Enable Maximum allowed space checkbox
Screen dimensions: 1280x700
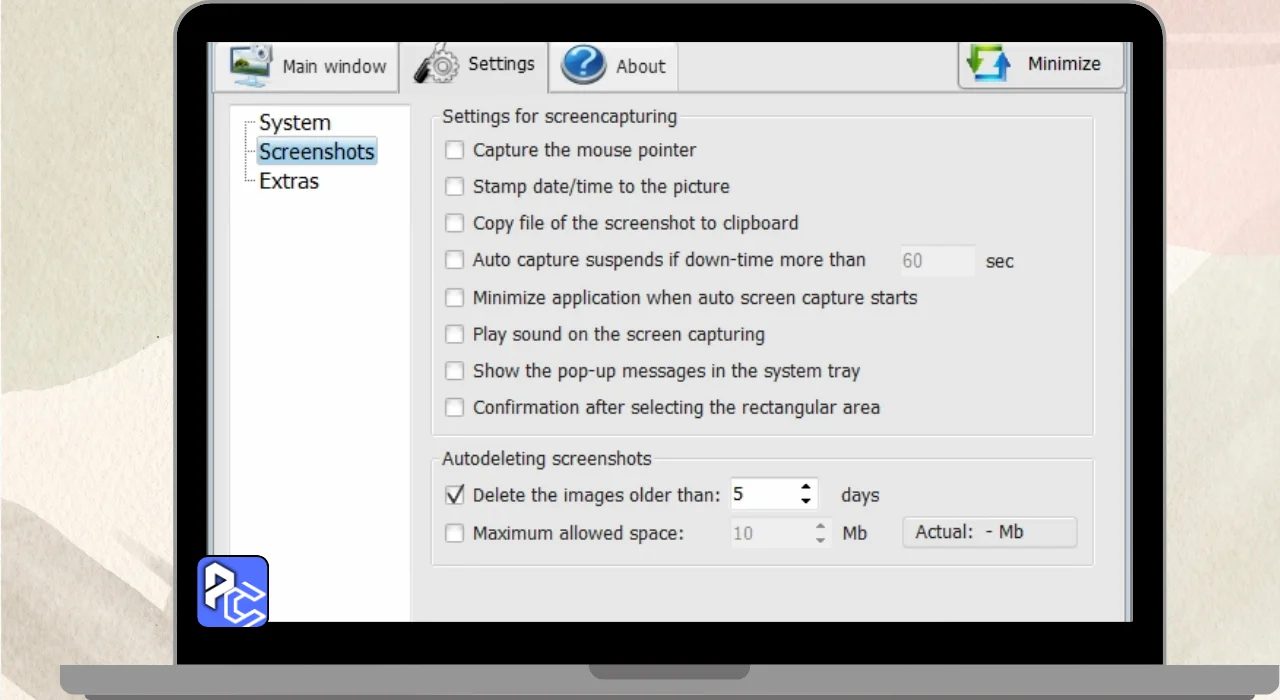[x=455, y=533]
